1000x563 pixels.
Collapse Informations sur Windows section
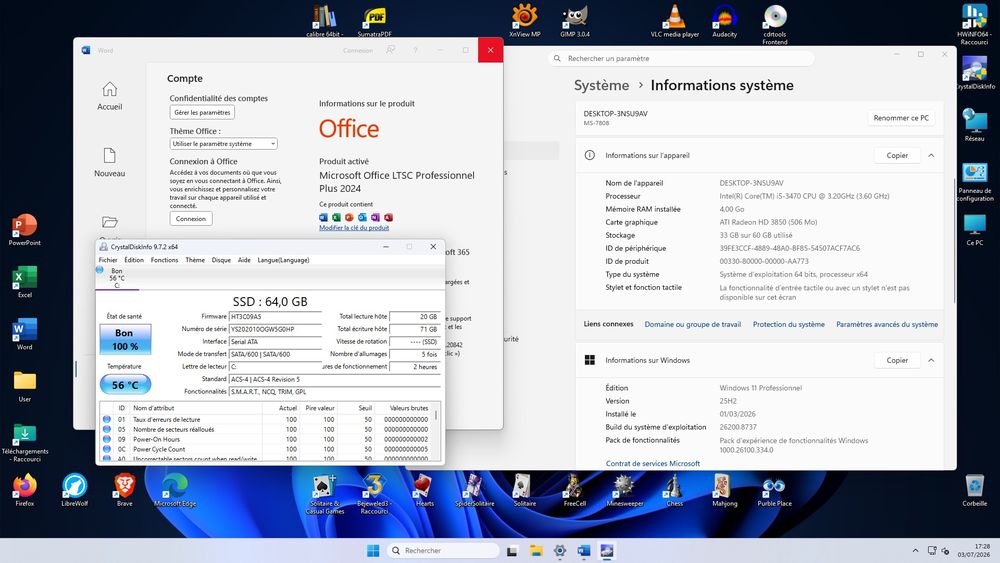click(931, 360)
